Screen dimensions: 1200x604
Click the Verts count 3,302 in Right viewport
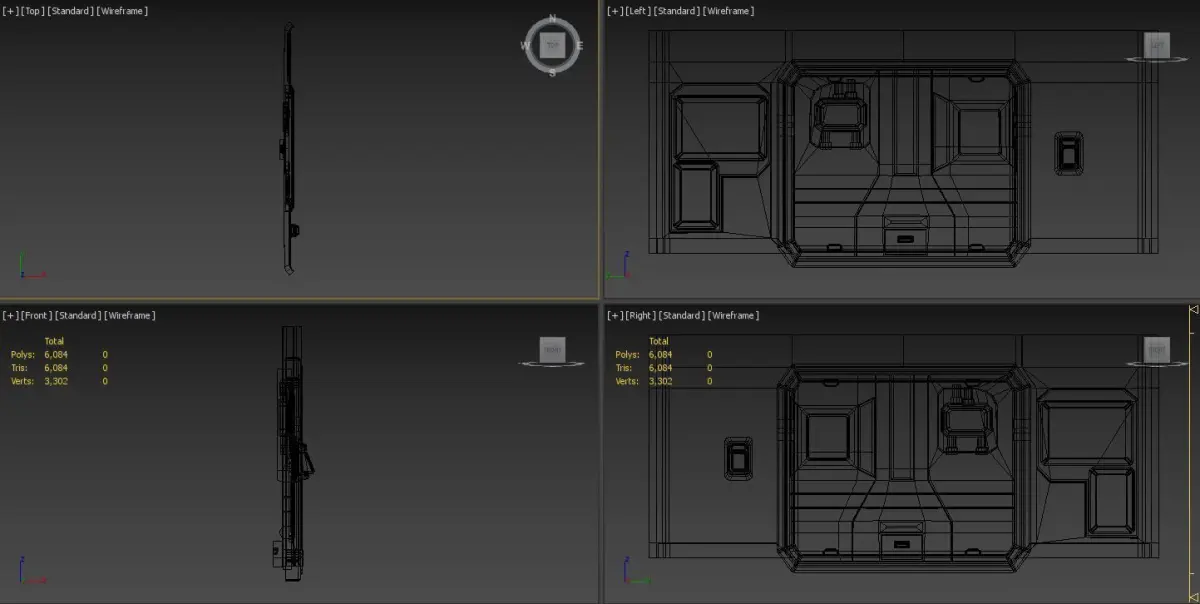[660, 381]
